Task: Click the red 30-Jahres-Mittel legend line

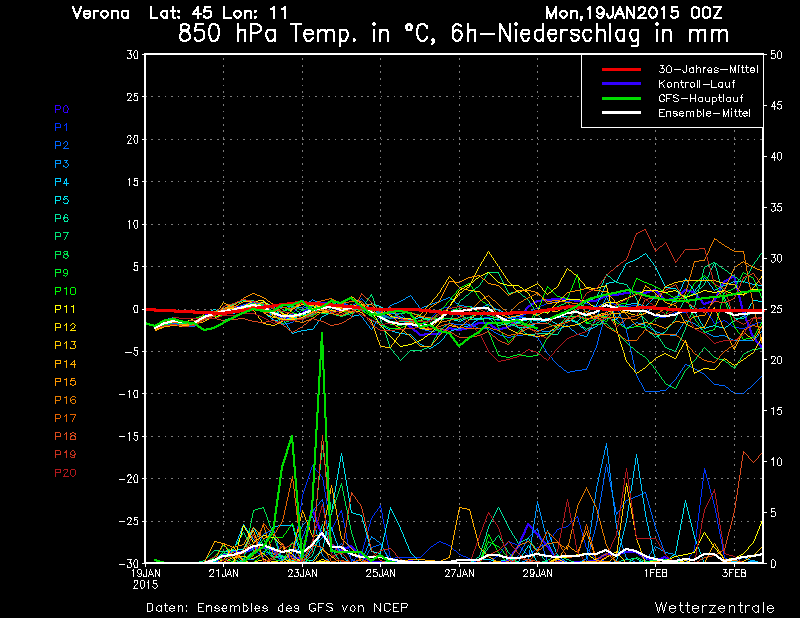Action: [621, 69]
